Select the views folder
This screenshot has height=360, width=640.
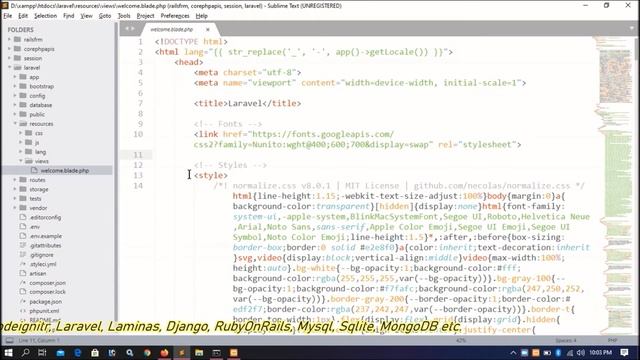click(x=41, y=161)
